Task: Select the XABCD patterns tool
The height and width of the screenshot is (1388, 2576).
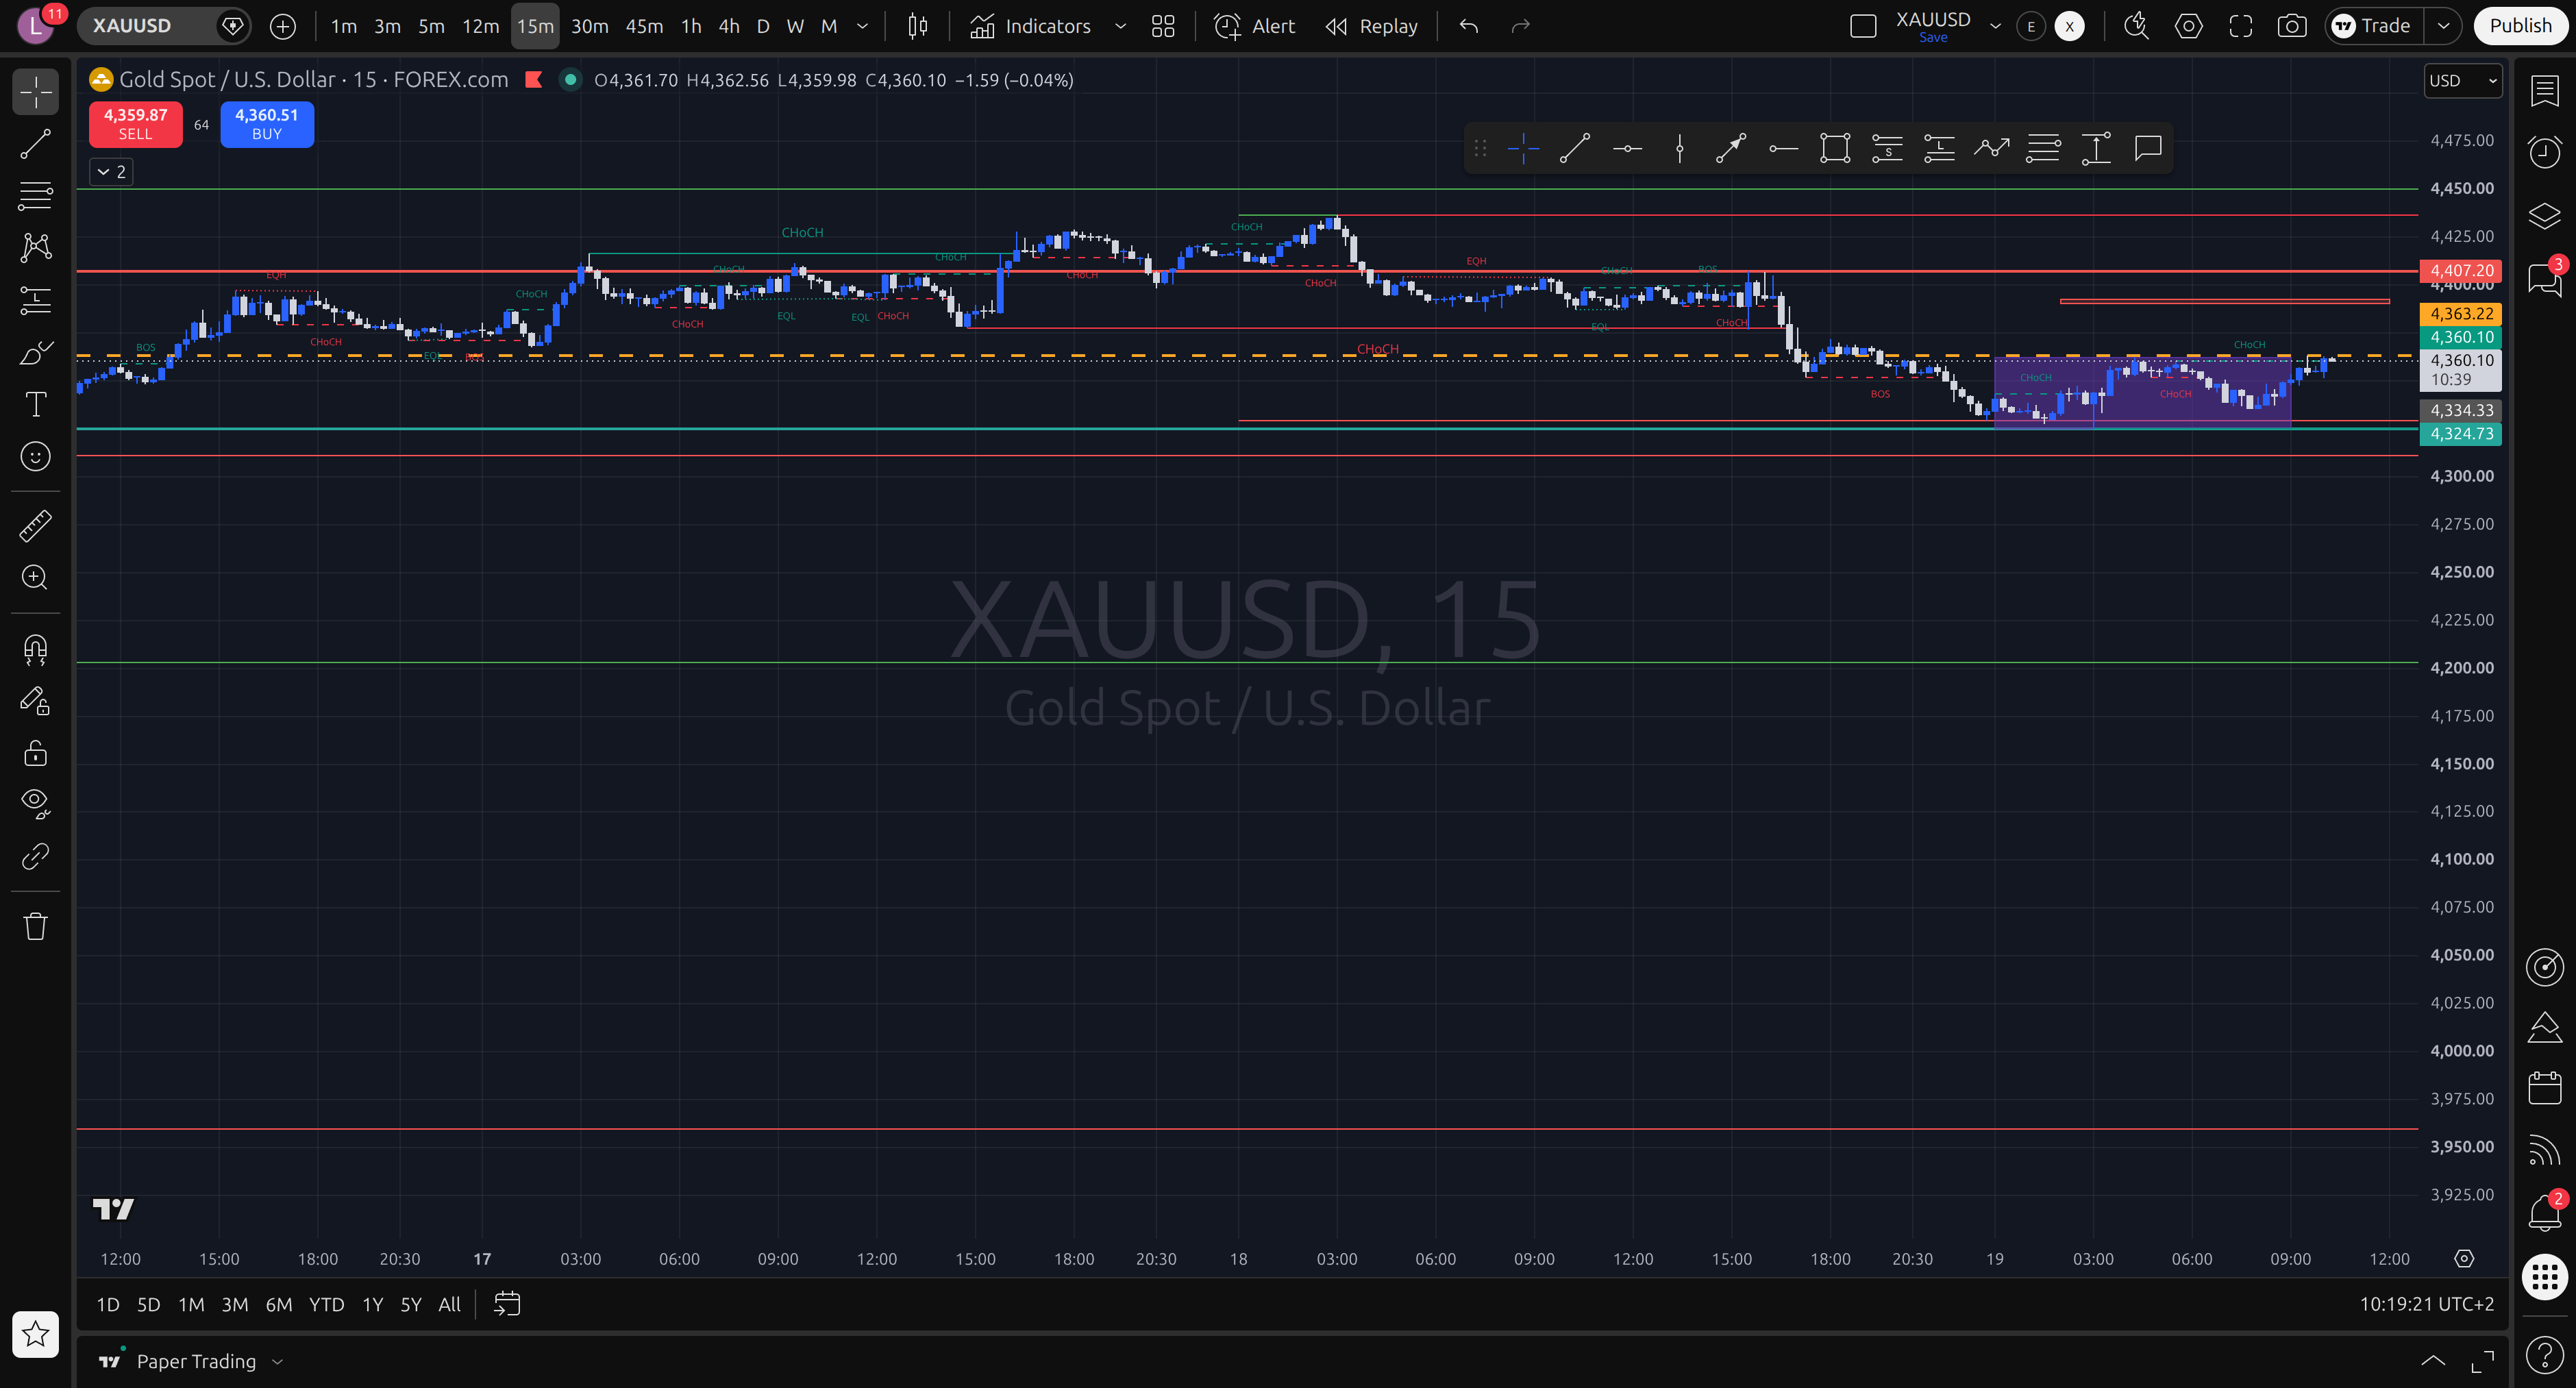Action: (x=36, y=247)
